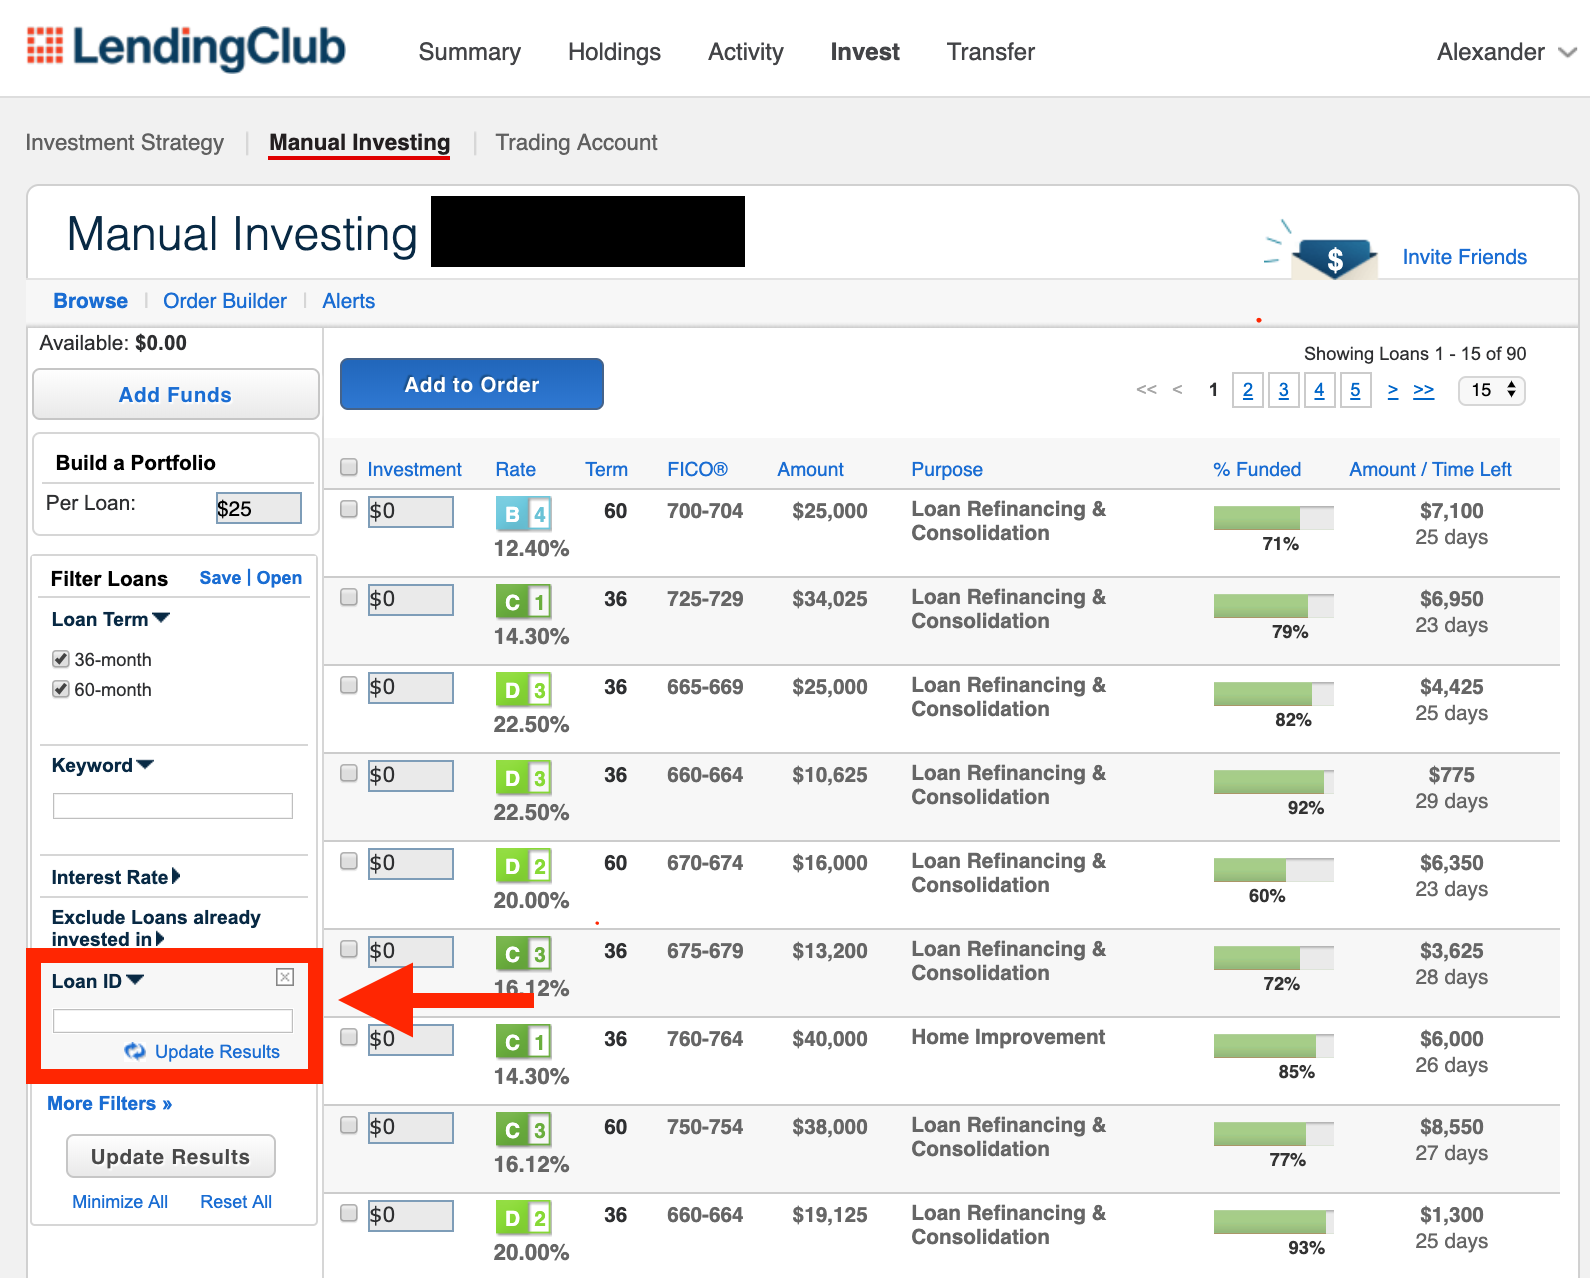The image size is (1590, 1278).
Task: Switch to Trading Account tab
Action: [577, 142]
